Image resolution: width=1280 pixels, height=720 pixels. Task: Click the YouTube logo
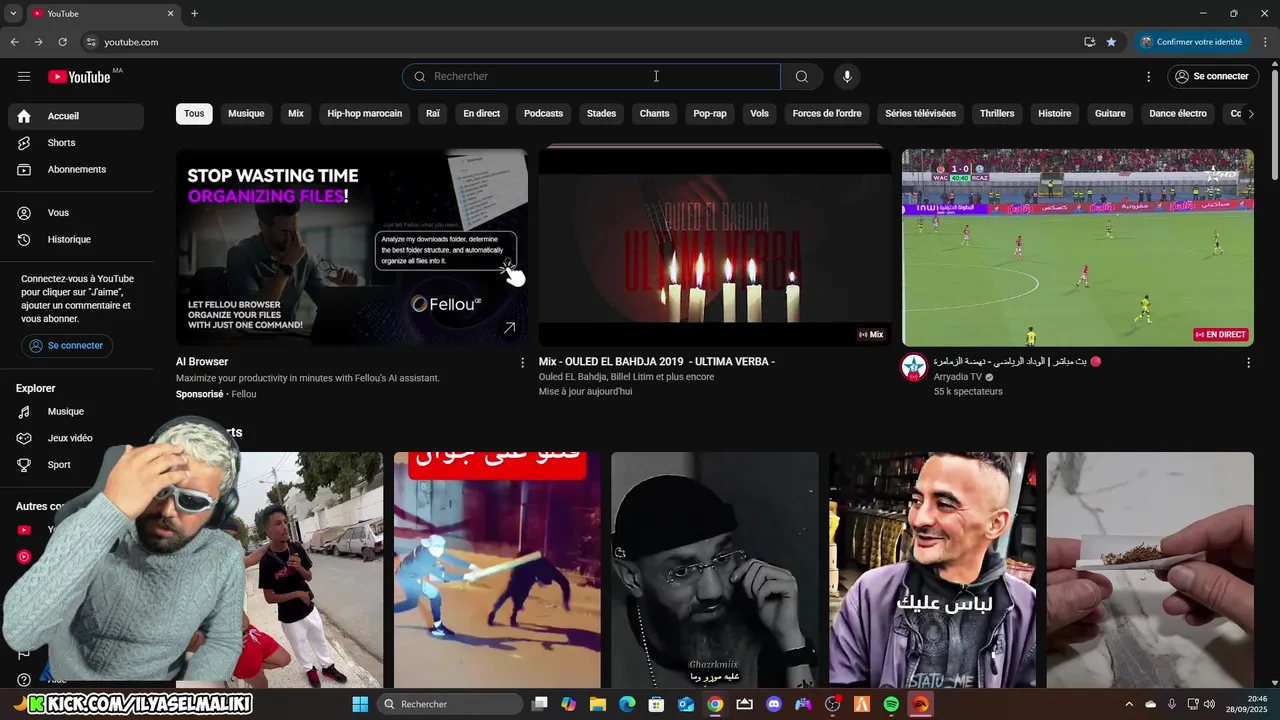pos(79,77)
